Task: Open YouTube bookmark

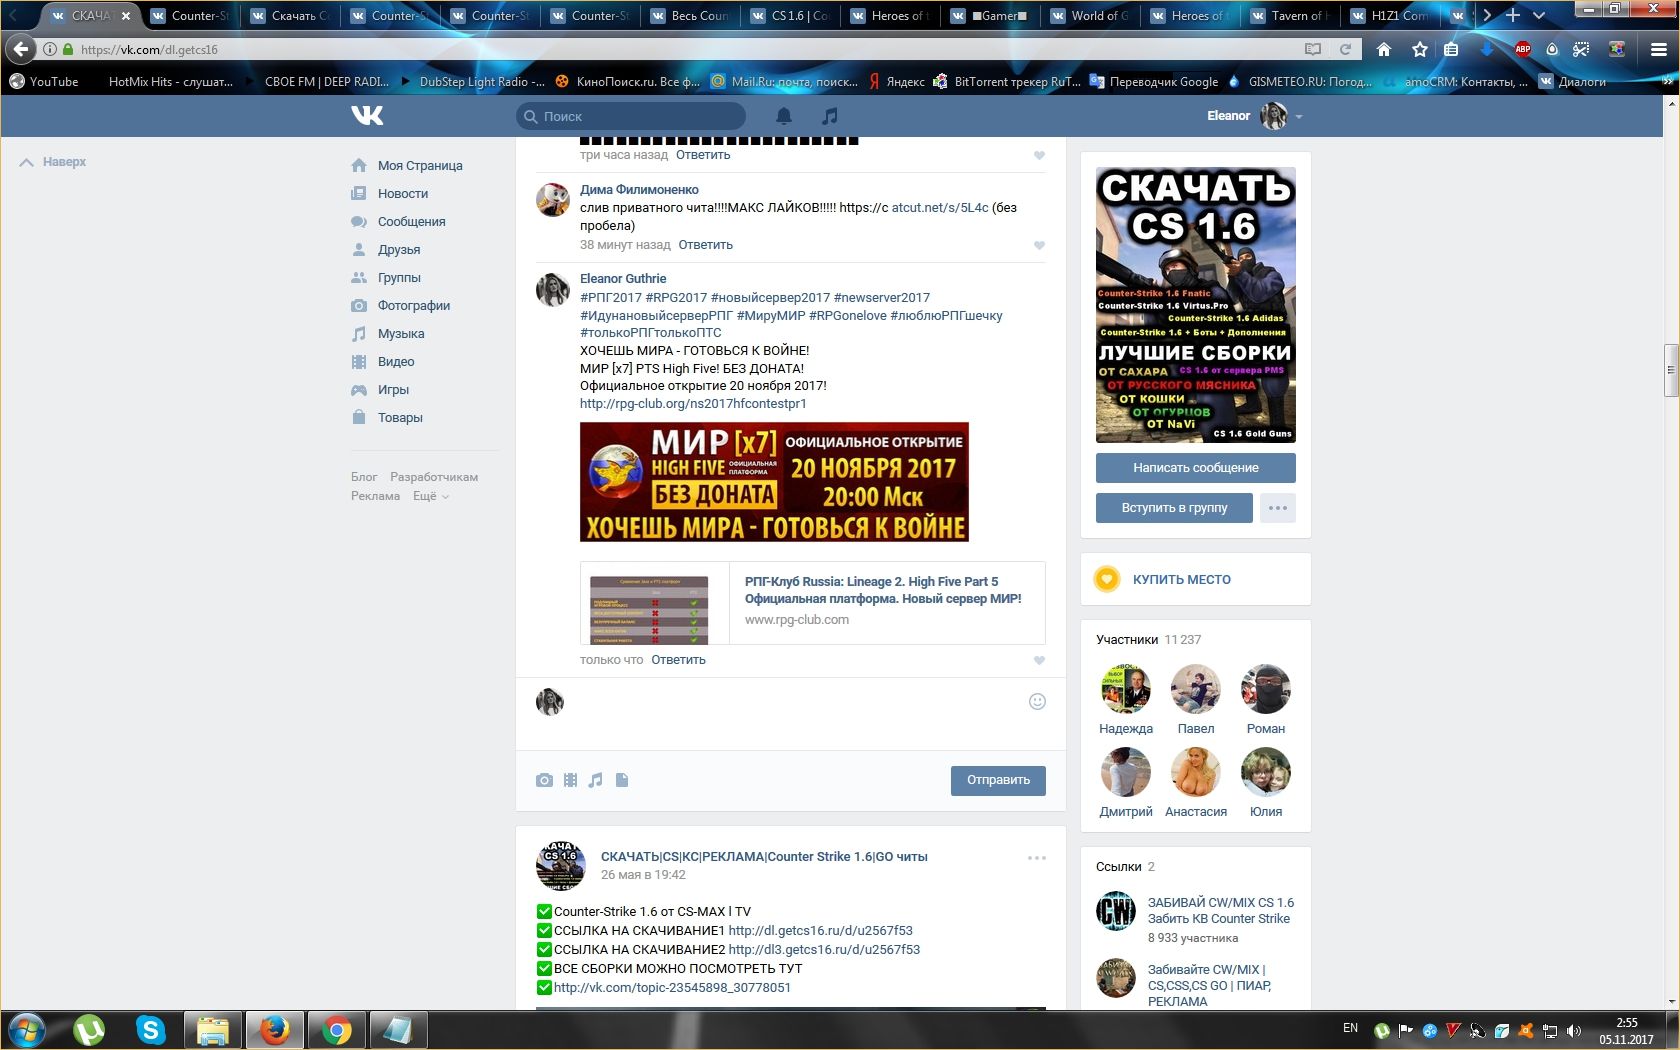Action: [x=44, y=82]
